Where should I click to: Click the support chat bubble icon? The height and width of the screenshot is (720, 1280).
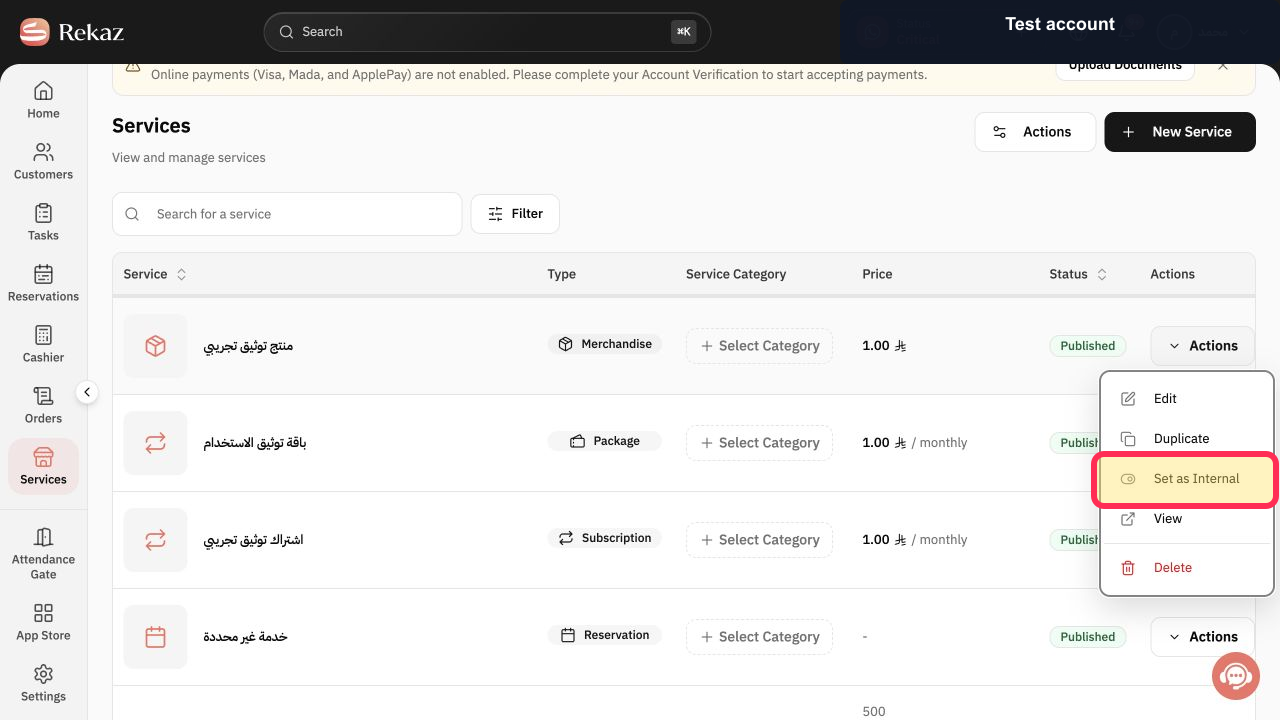pyautogui.click(x=1236, y=676)
